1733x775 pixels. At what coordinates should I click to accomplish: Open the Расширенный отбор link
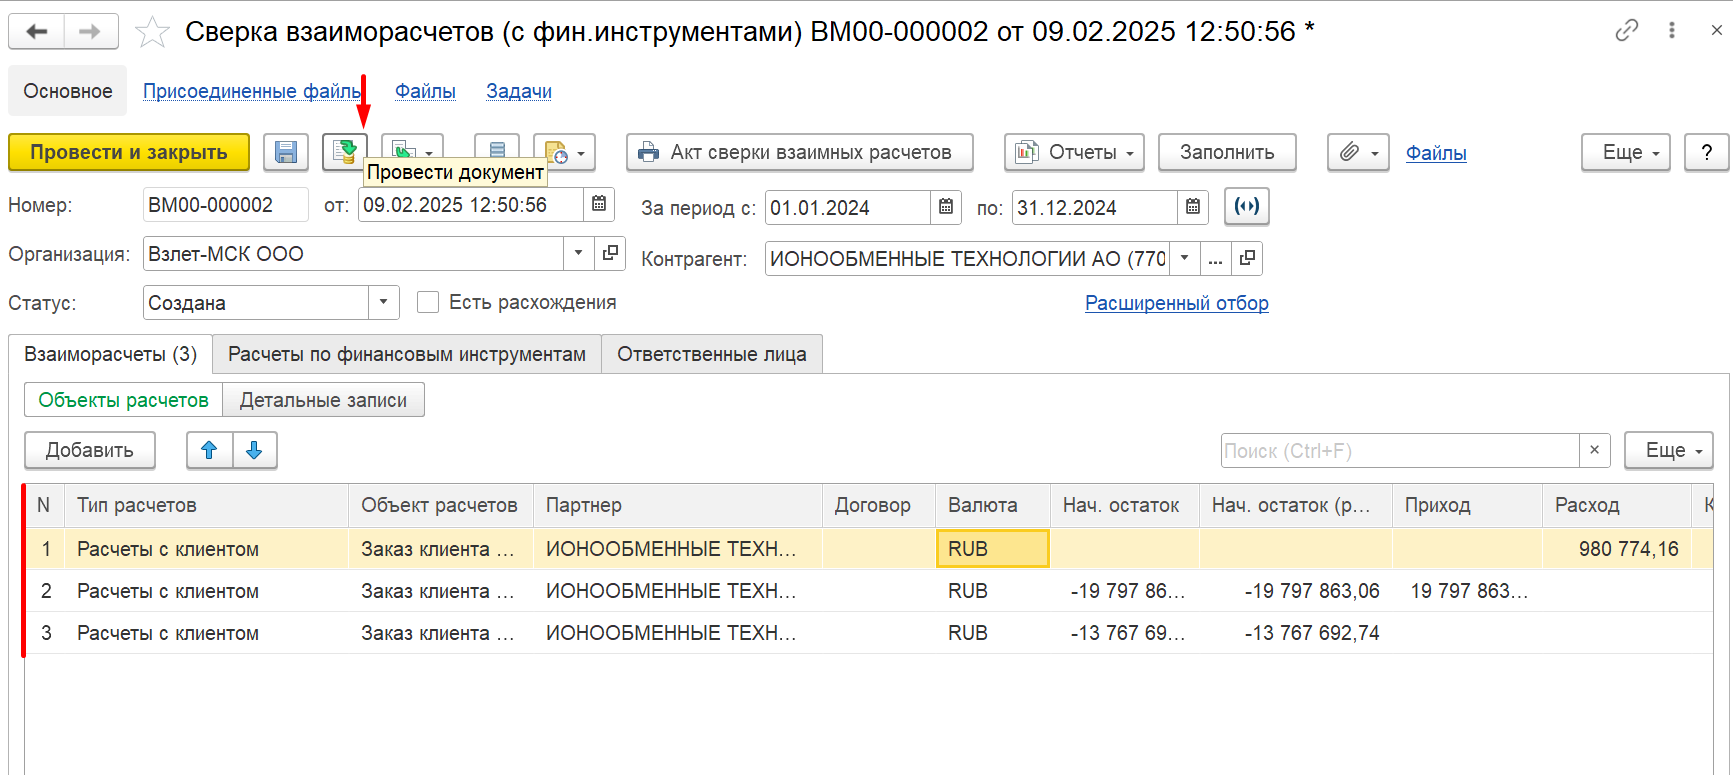pyautogui.click(x=1177, y=303)
